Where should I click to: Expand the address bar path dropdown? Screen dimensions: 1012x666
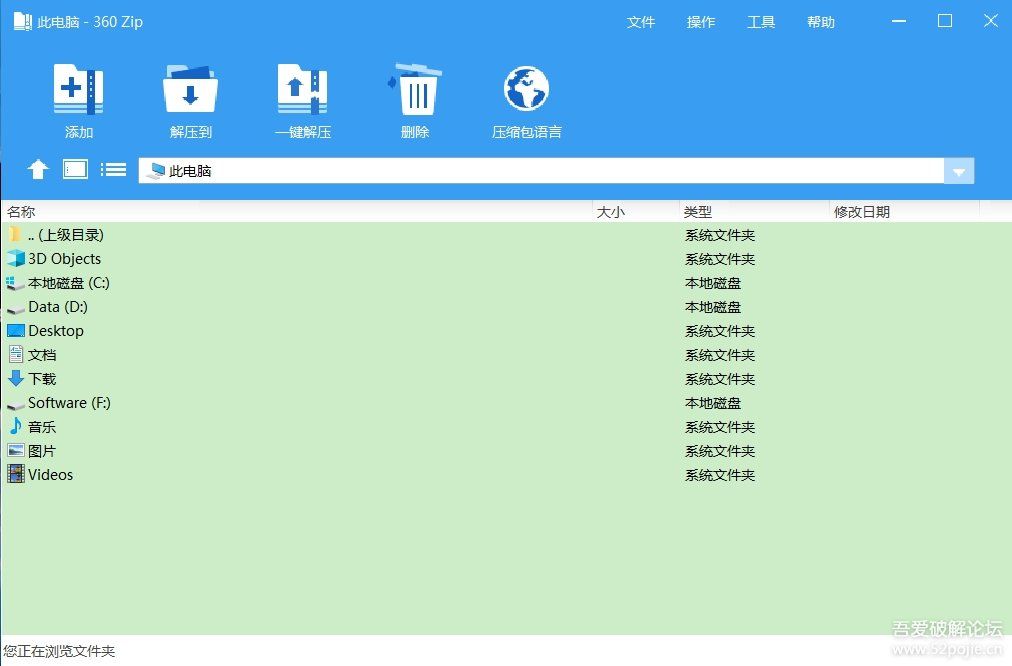(959, 171)
